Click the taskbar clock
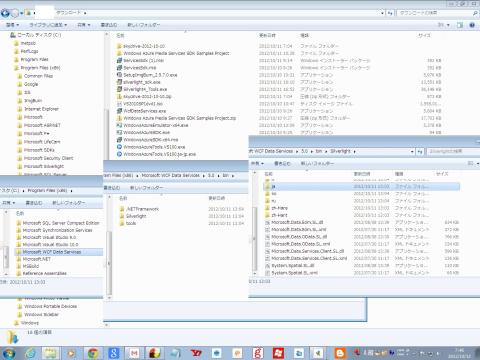The image size is (480, 360). coord(460,353)
